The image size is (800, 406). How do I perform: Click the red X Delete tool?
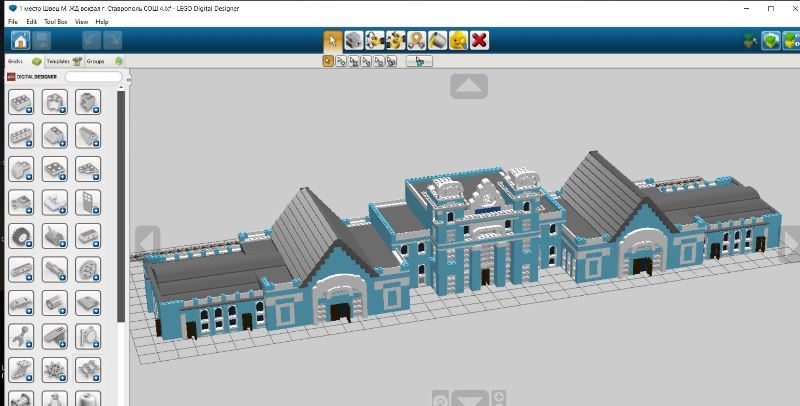480,41
